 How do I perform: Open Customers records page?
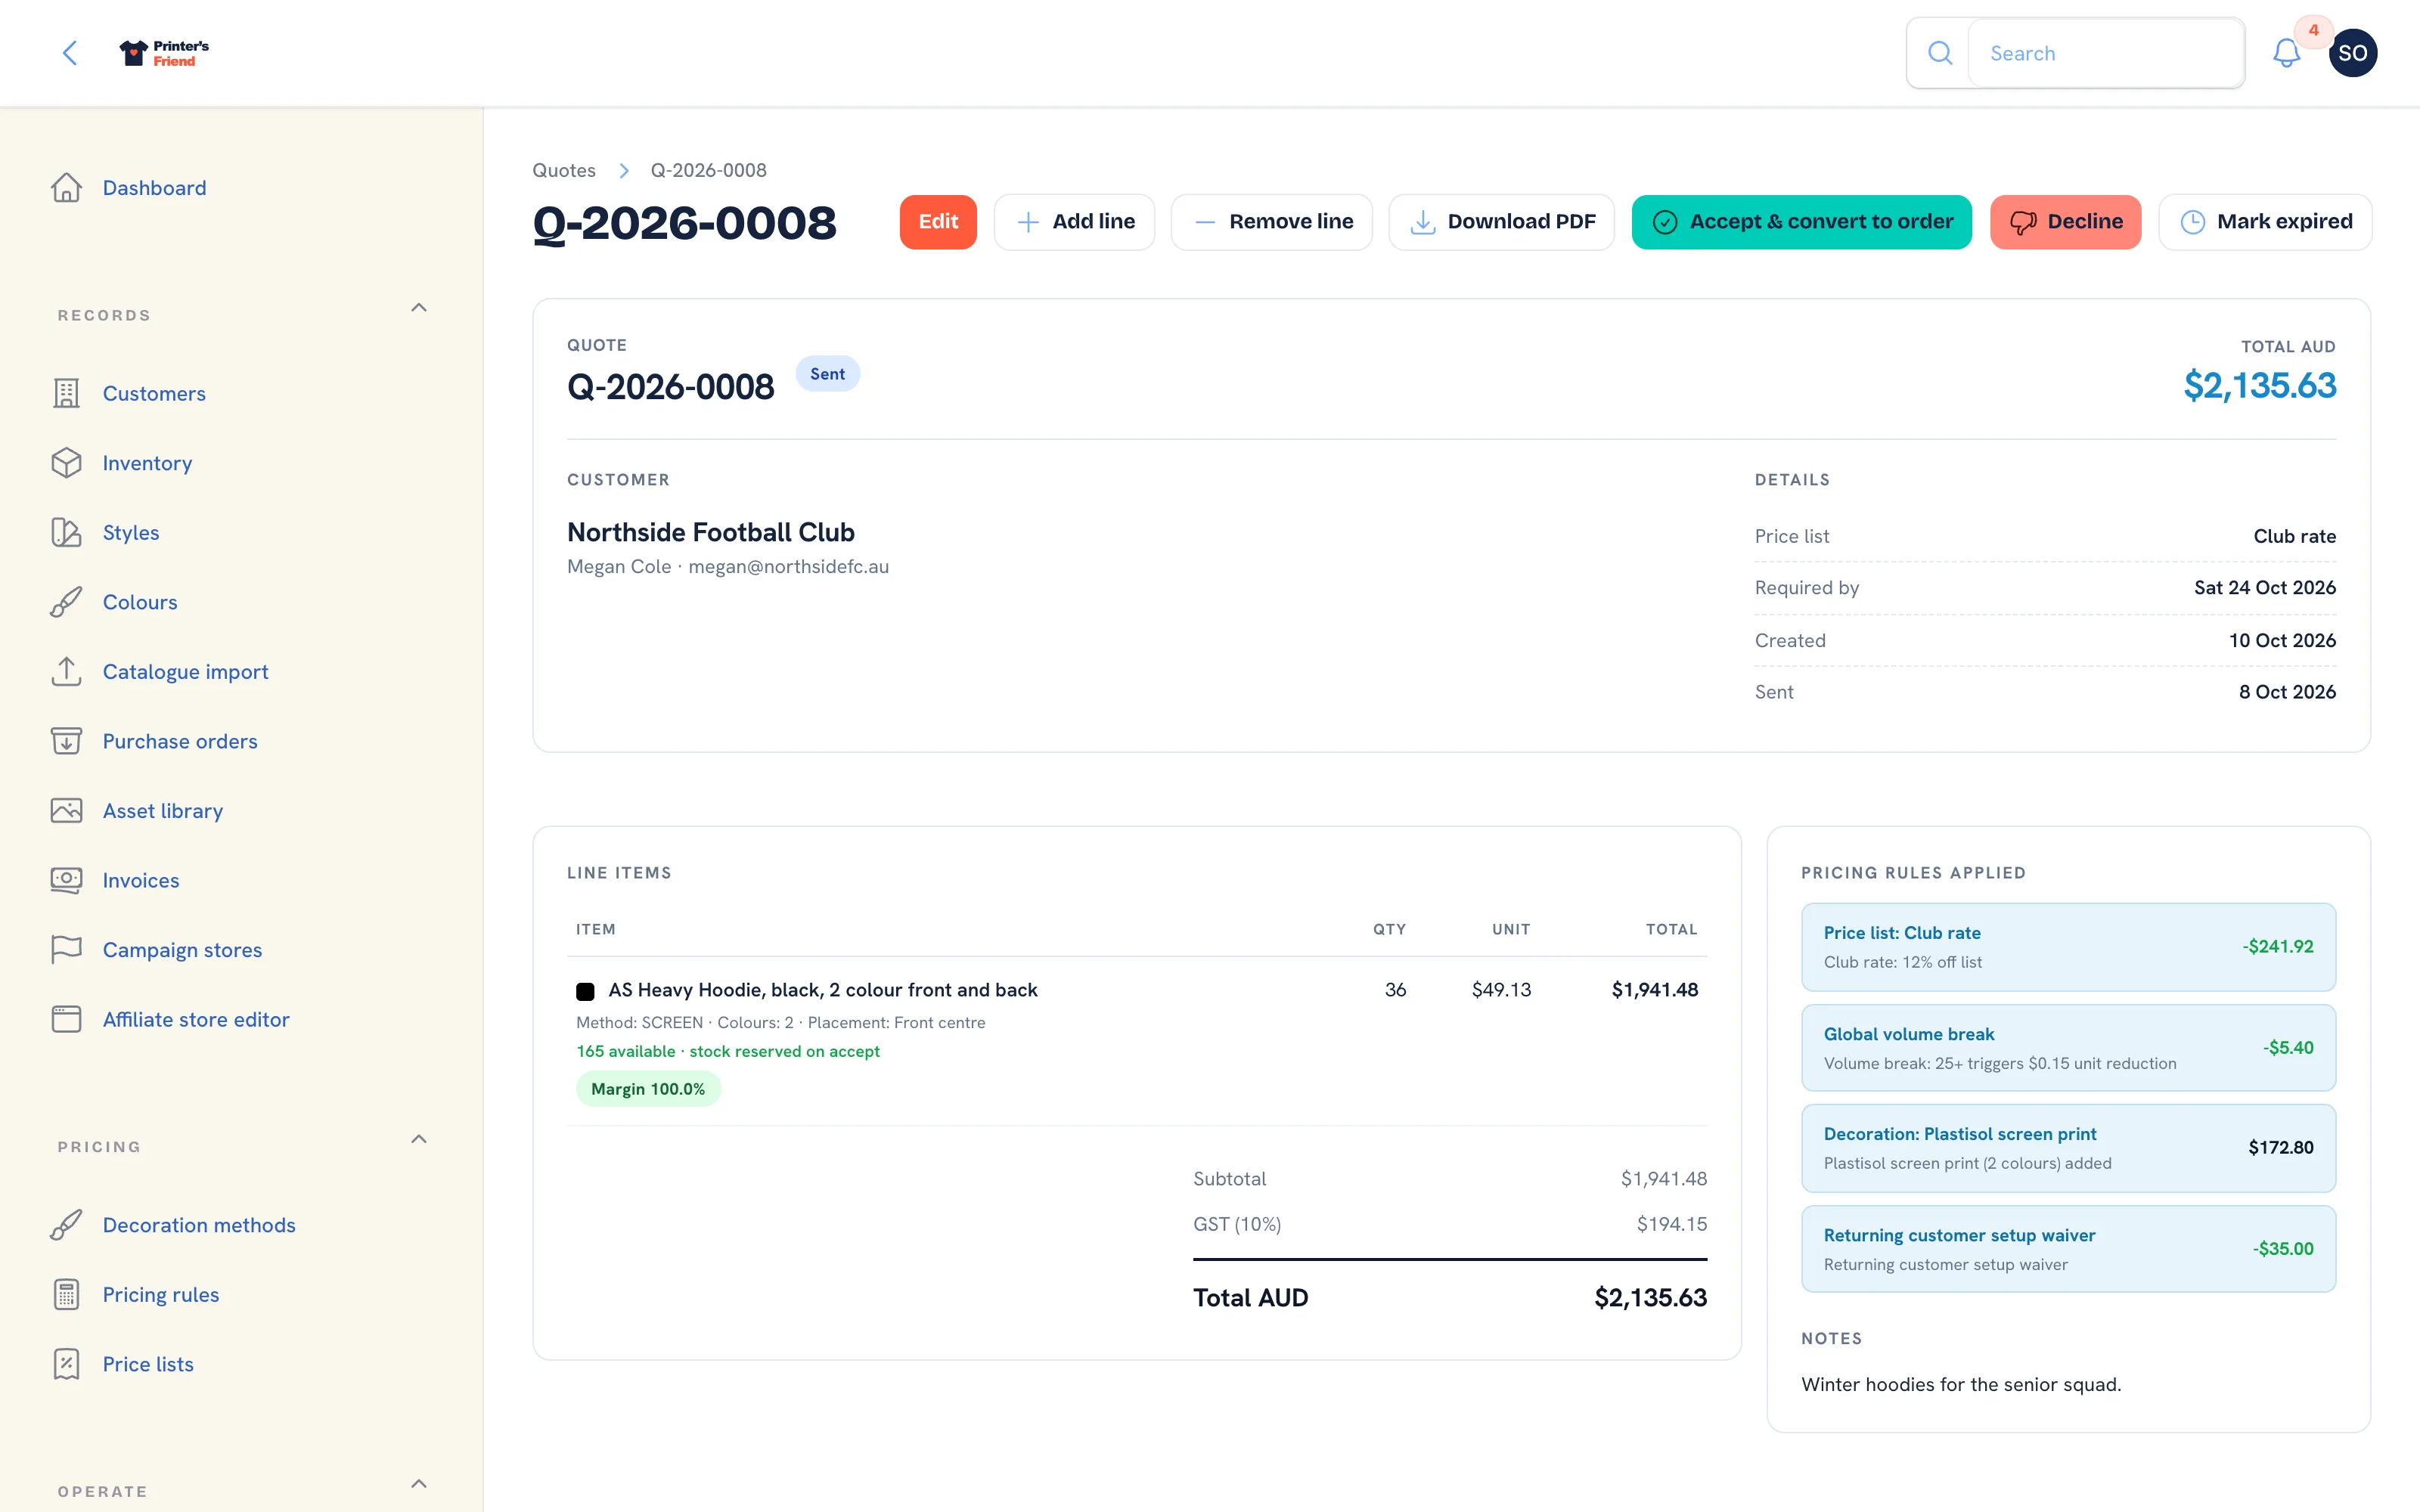pyautogui.click(x=154, y=393)
